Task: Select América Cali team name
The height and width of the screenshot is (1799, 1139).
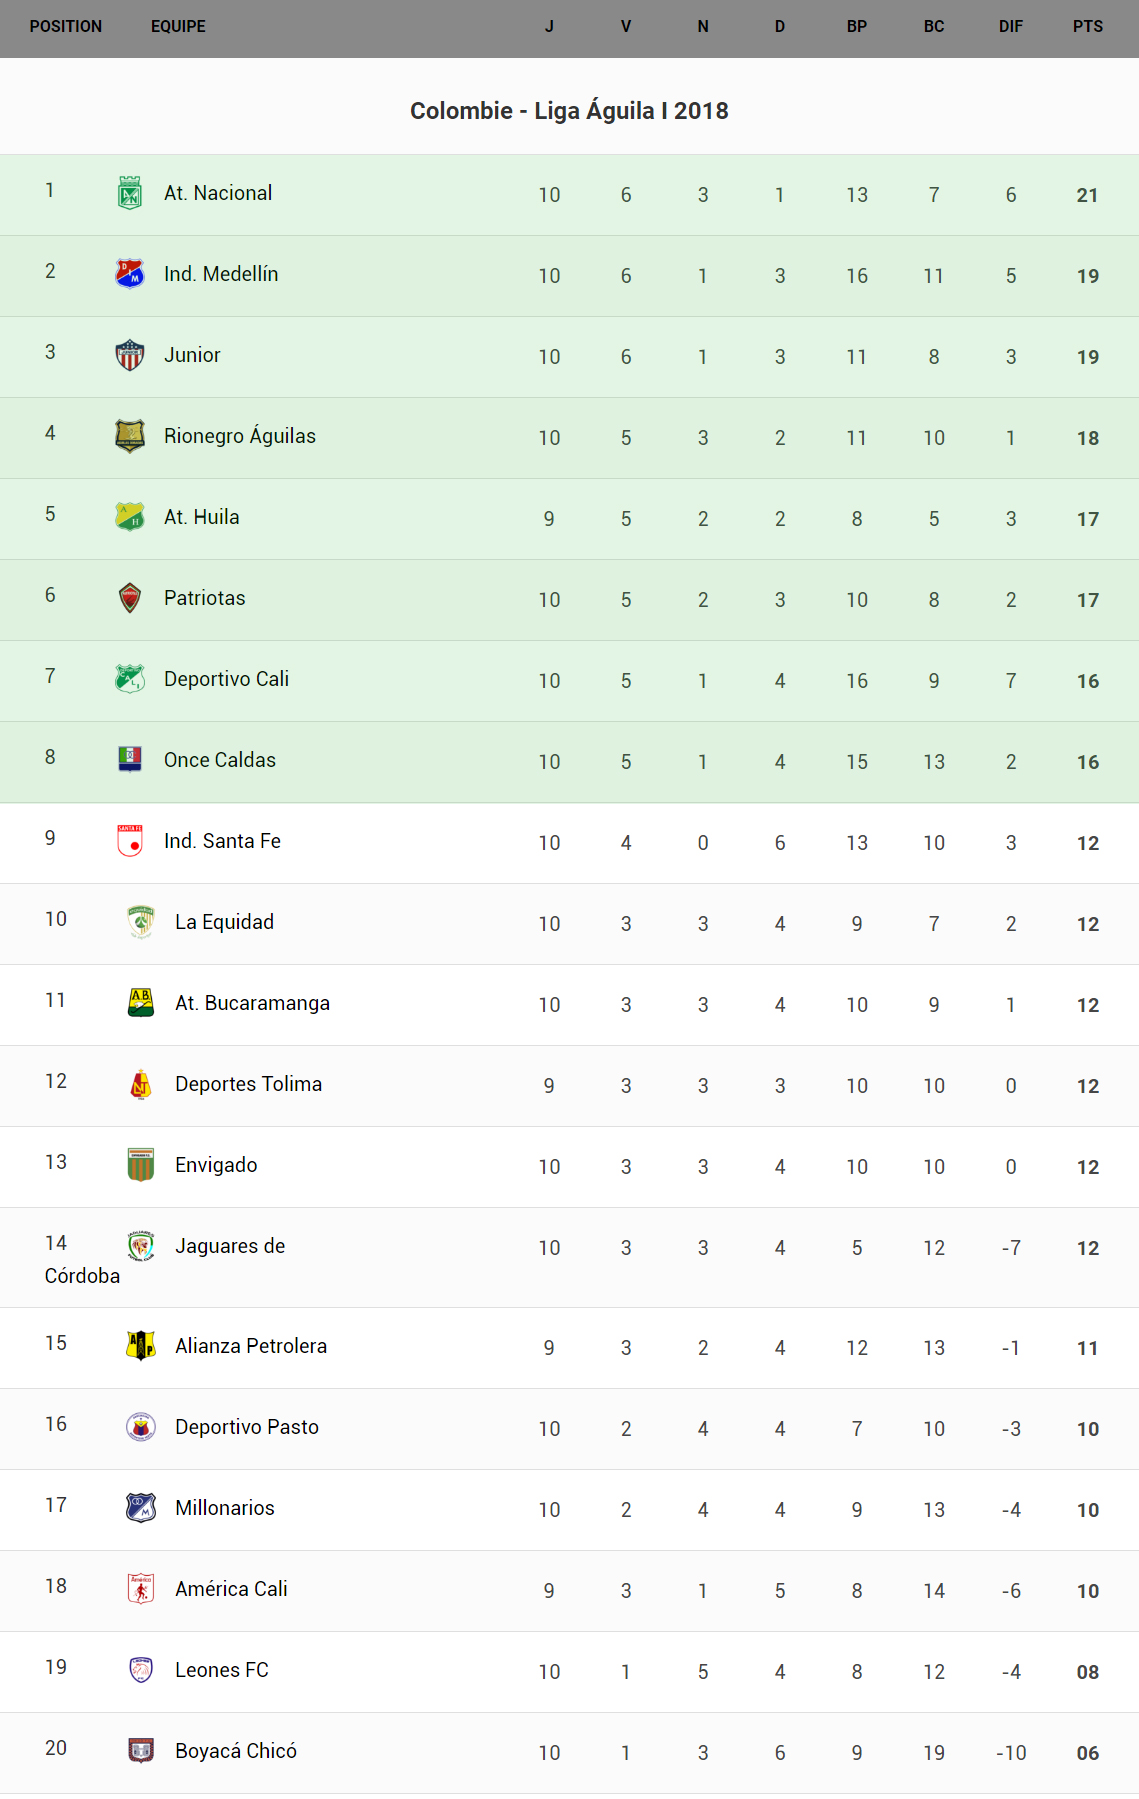Action: (x=231, y=1589)
